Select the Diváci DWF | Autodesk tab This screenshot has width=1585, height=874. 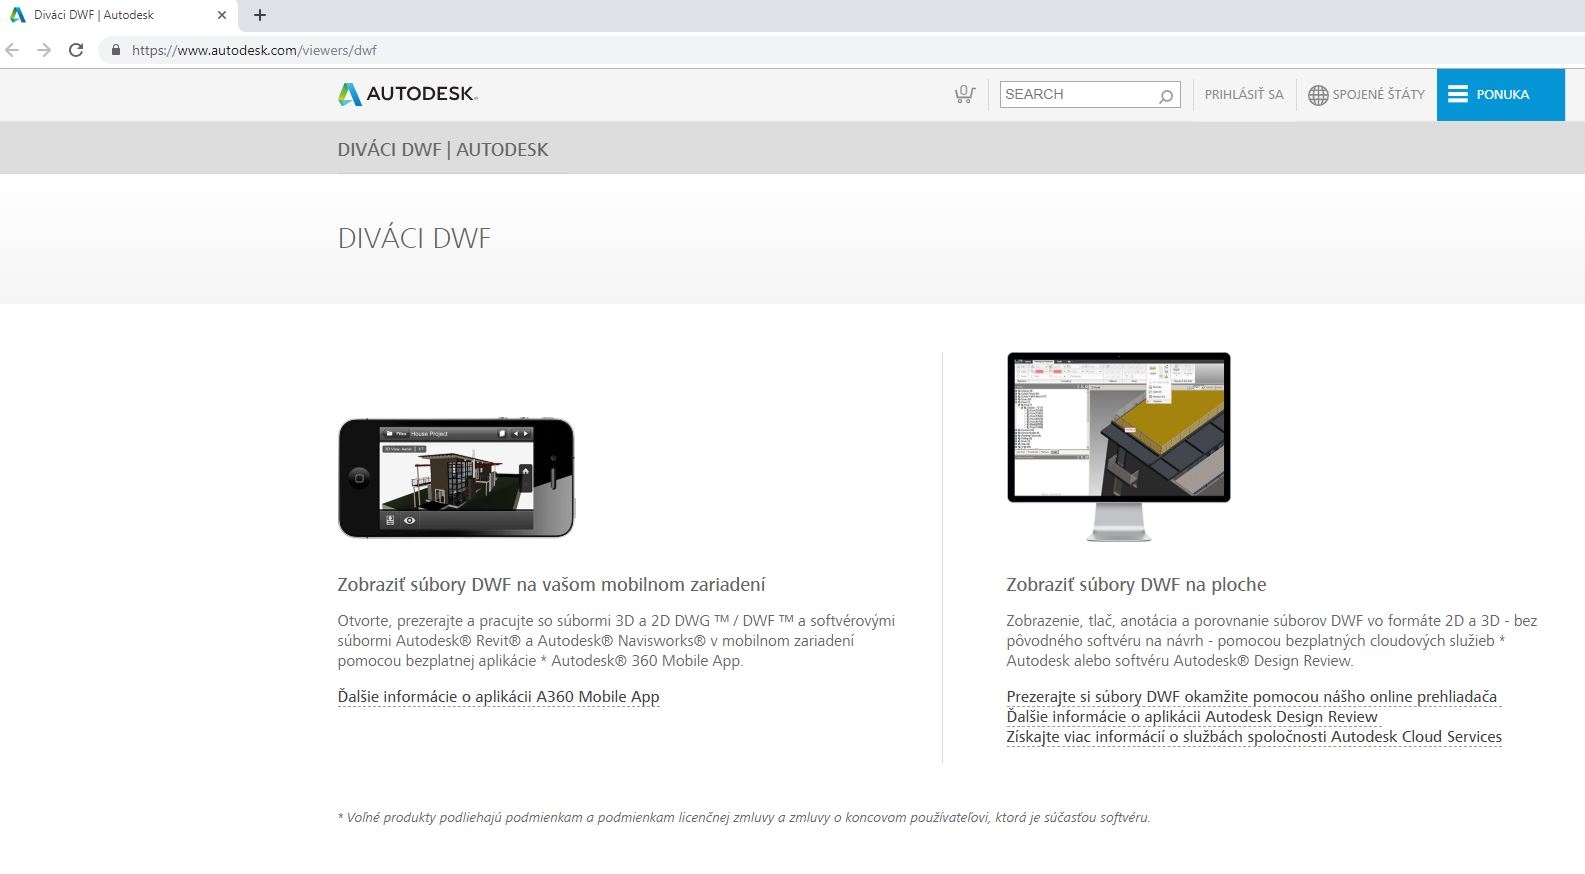tap(118, 15)
